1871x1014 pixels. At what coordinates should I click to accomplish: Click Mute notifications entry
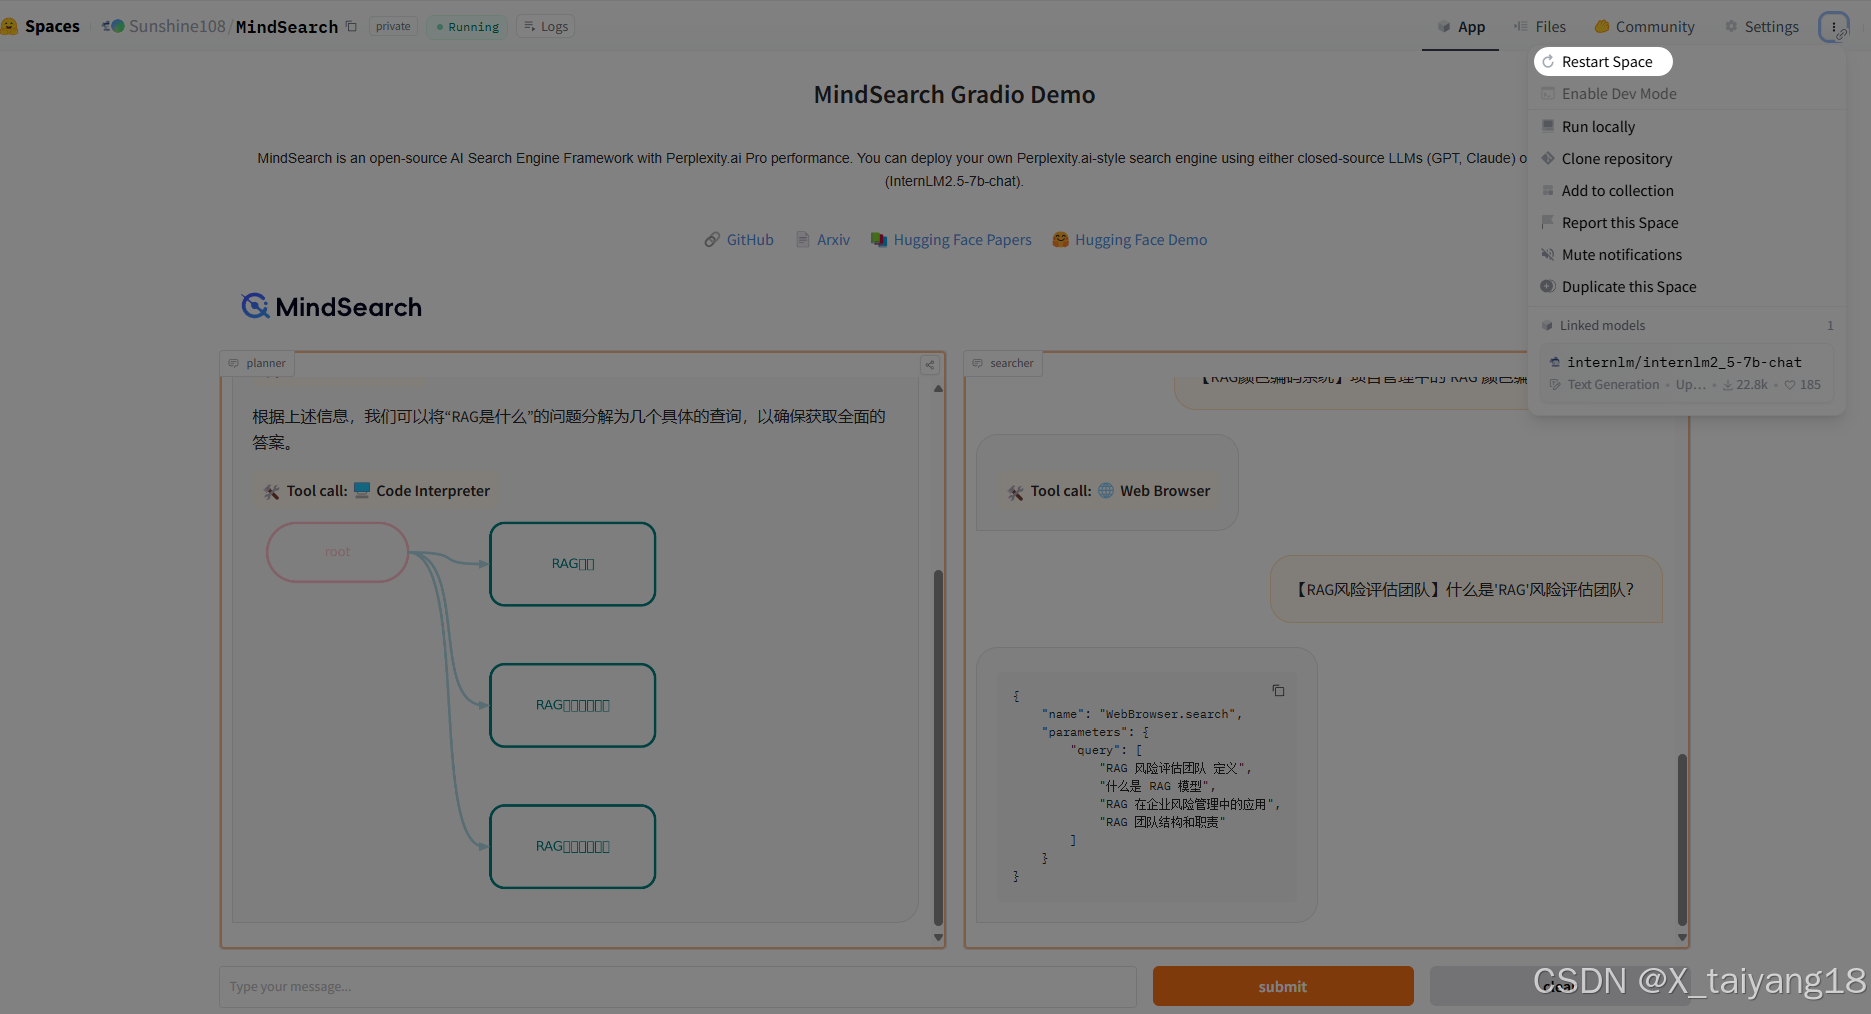1621,255
